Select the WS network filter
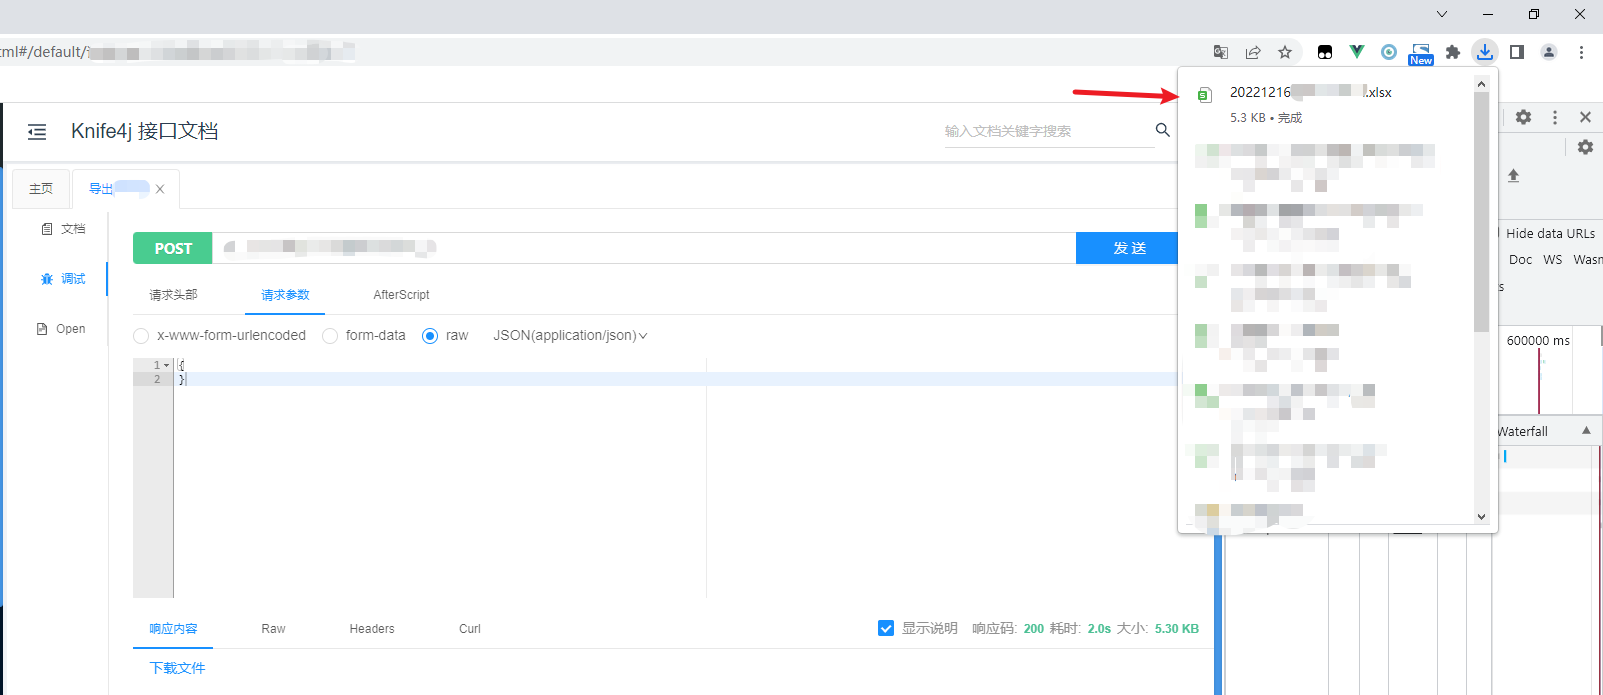 point(1552,259)
